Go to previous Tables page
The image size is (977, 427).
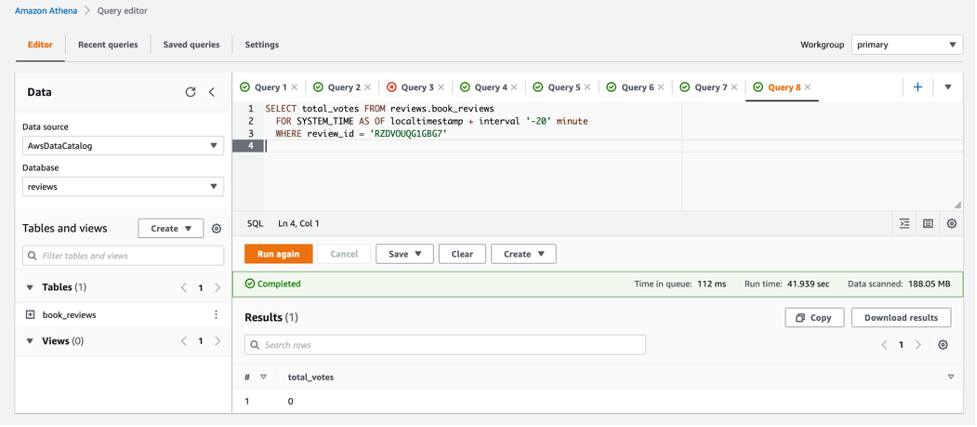[184, 288]
